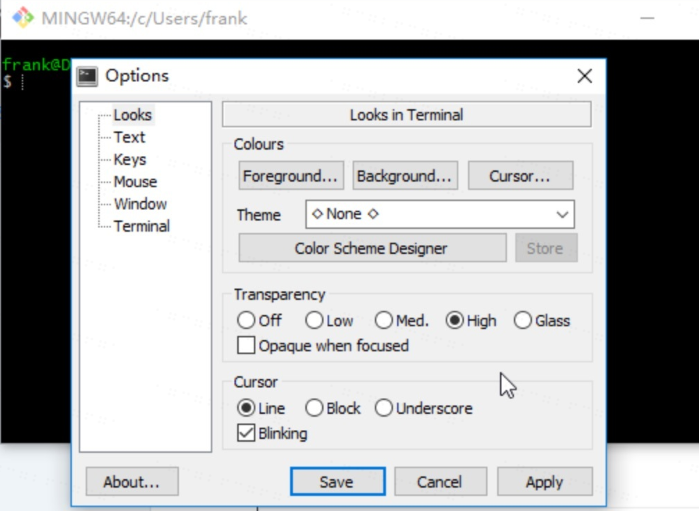Set transparency to Off
This screenshot has width=699, height=511.
click(x=259, y=320)
